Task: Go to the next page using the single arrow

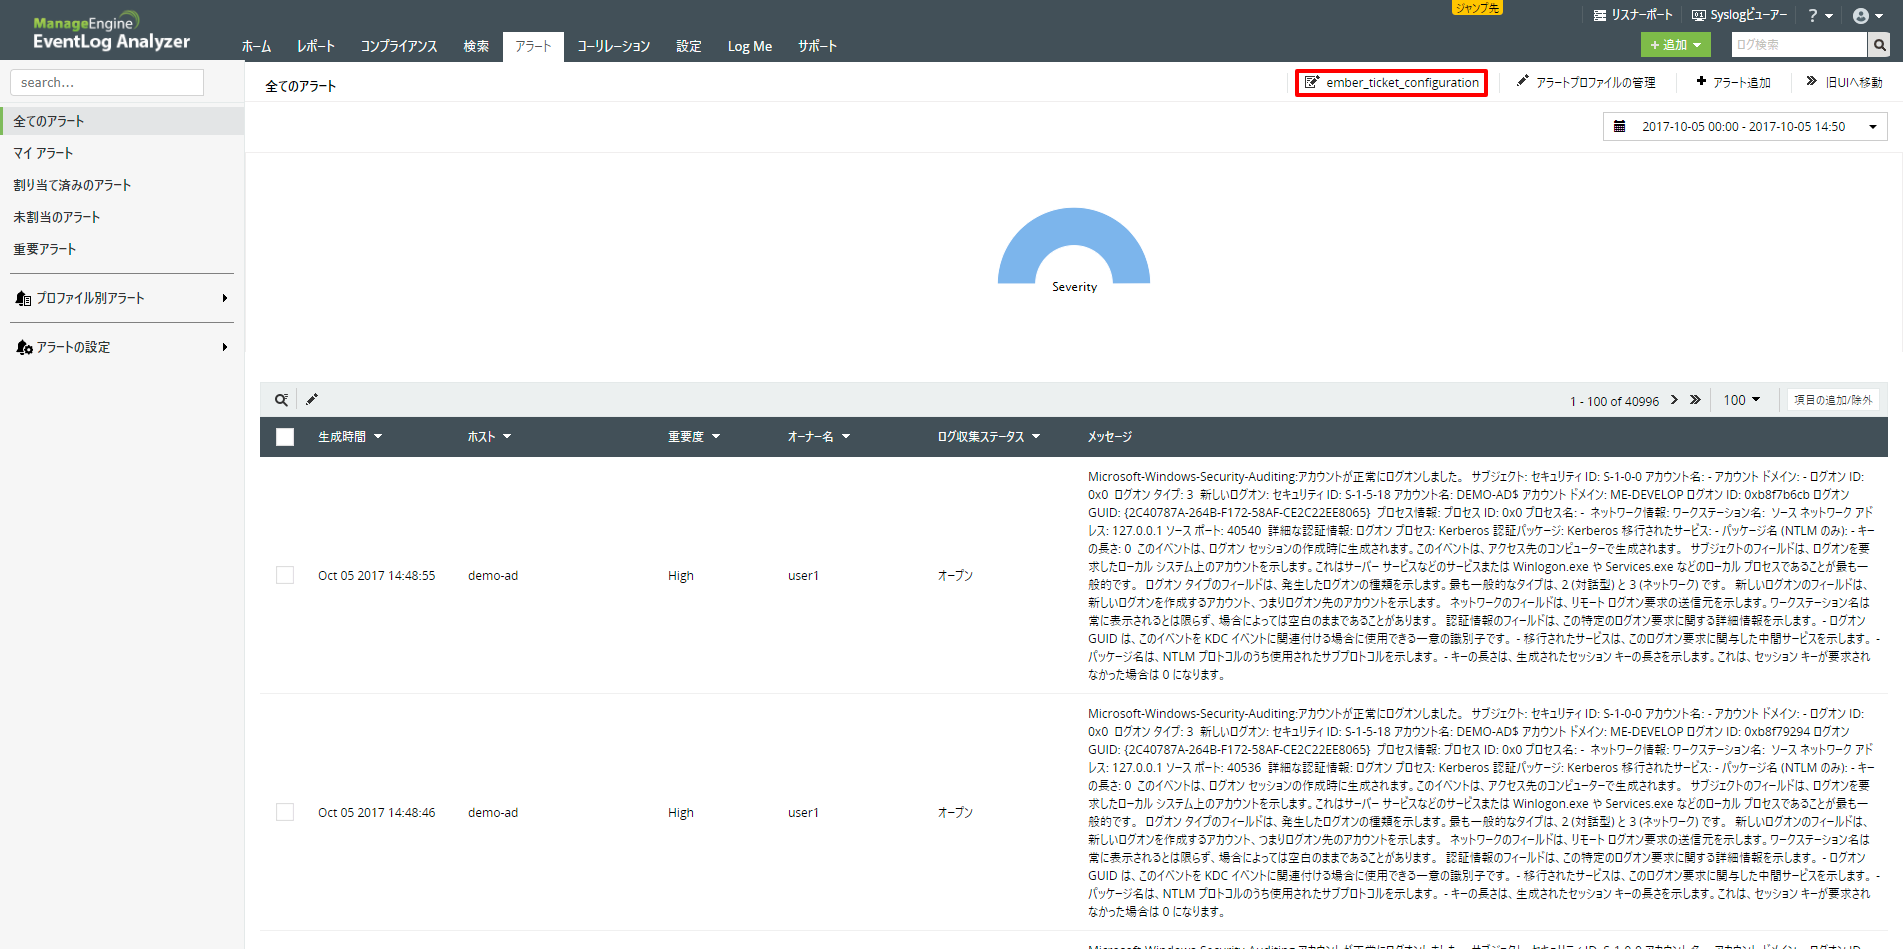Action: (1674, 400)
